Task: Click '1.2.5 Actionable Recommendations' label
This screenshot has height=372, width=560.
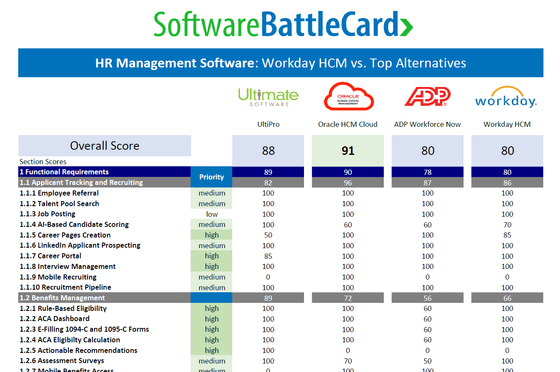Action: pos(79,350)
